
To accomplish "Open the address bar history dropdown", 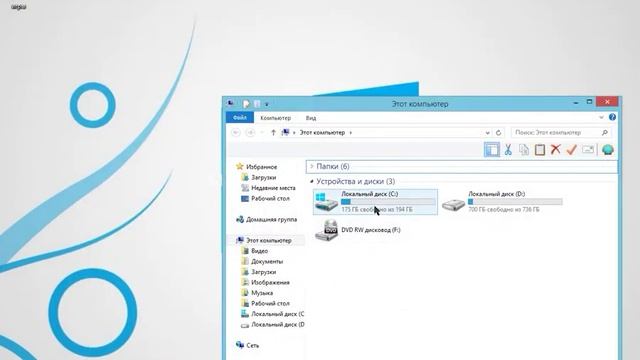I will pyautogui.click(x=487, y=133).
